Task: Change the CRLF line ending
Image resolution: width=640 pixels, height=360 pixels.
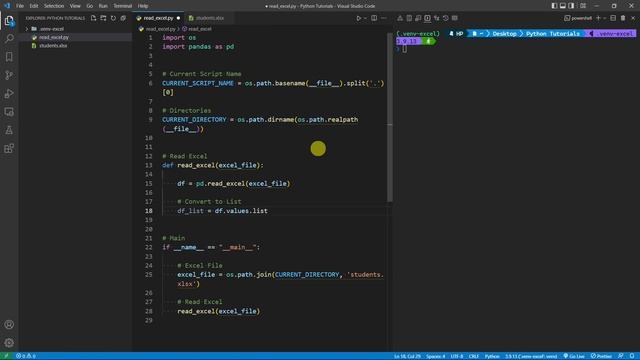Action: [x=473, y=356]
